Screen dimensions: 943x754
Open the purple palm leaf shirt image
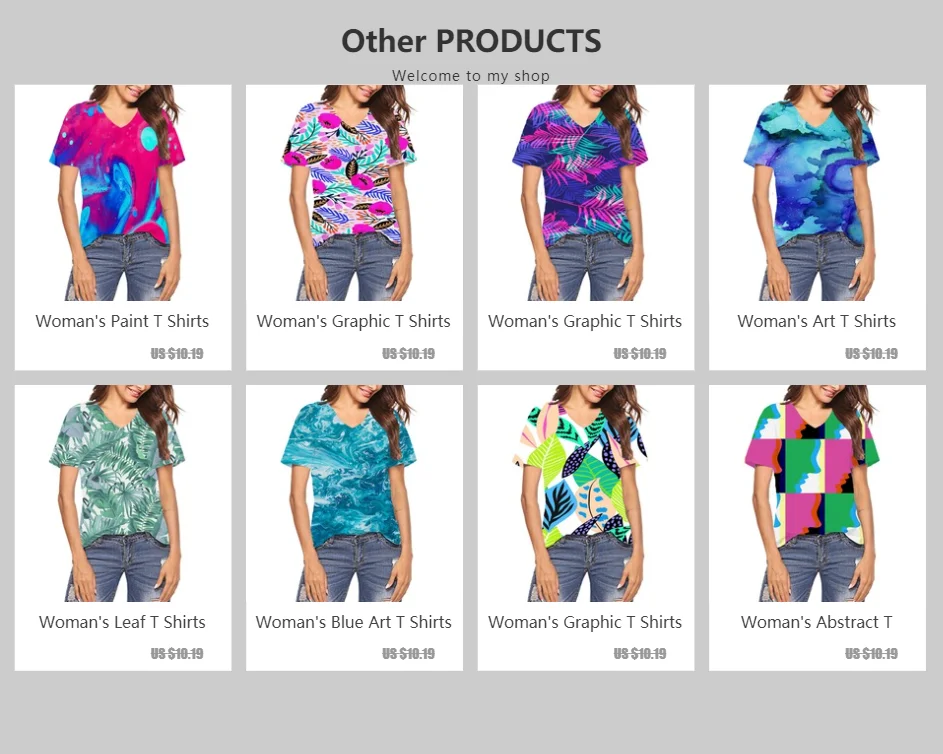586,192
